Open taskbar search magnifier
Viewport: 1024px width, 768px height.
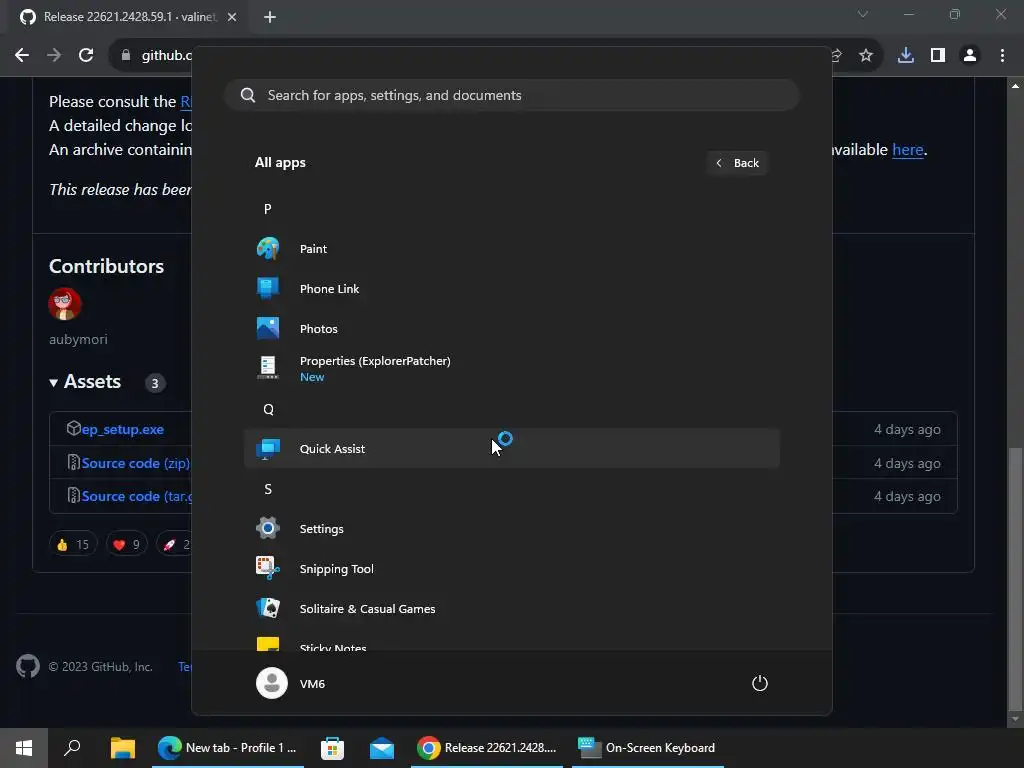72,748
